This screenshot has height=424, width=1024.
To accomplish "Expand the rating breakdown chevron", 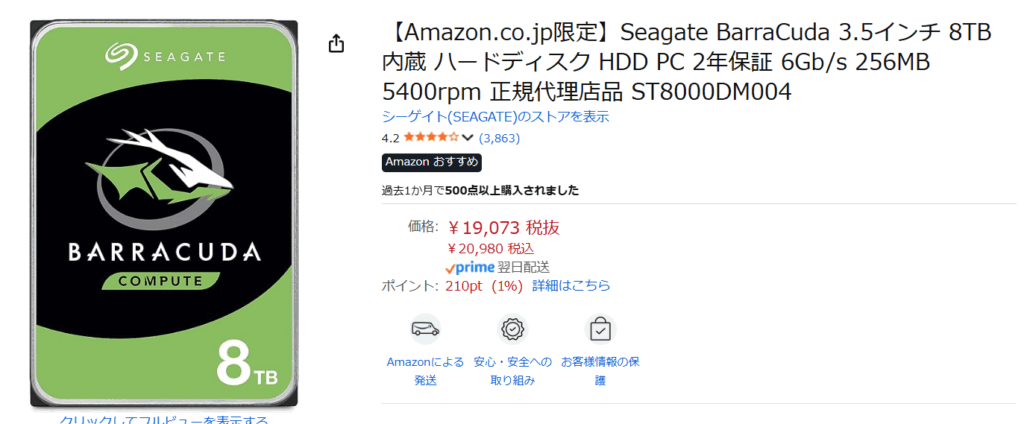I will point(467,138).
